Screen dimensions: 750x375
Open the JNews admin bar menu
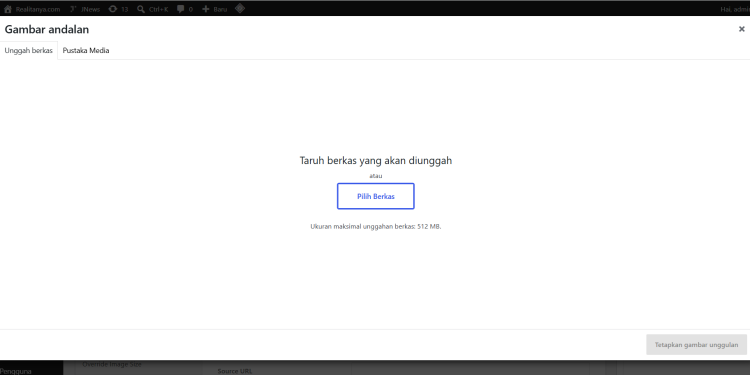pos(85,9)
